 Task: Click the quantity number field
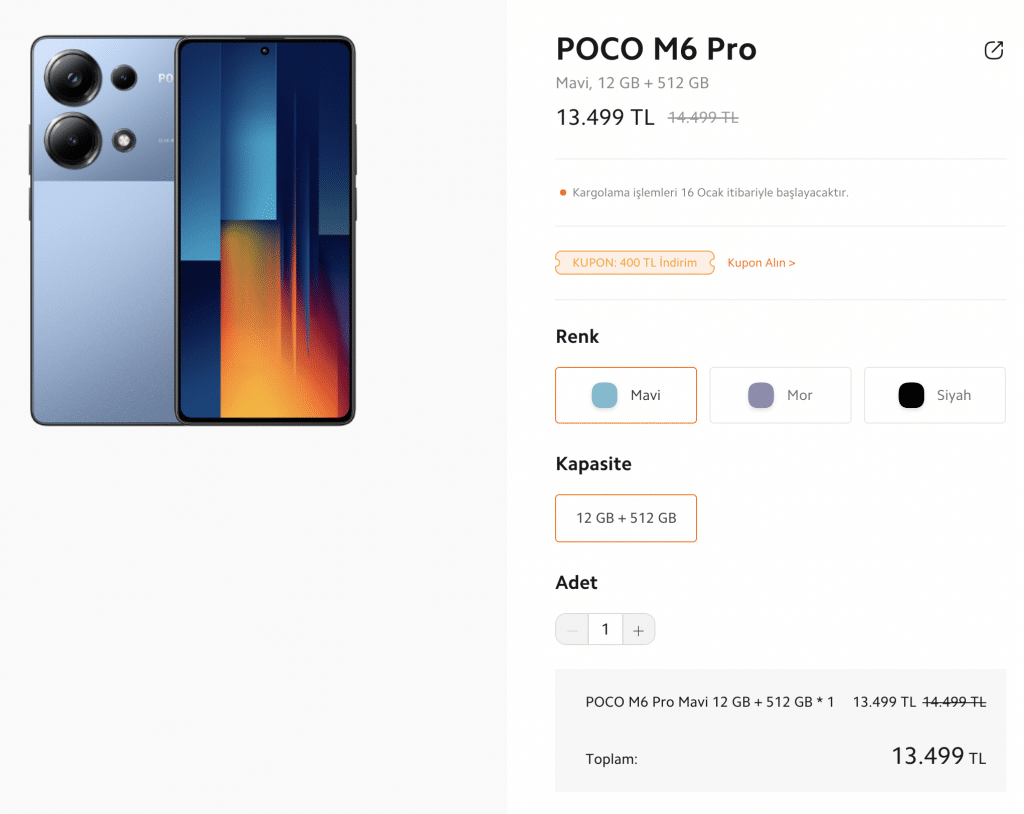(x=605, y=630)
